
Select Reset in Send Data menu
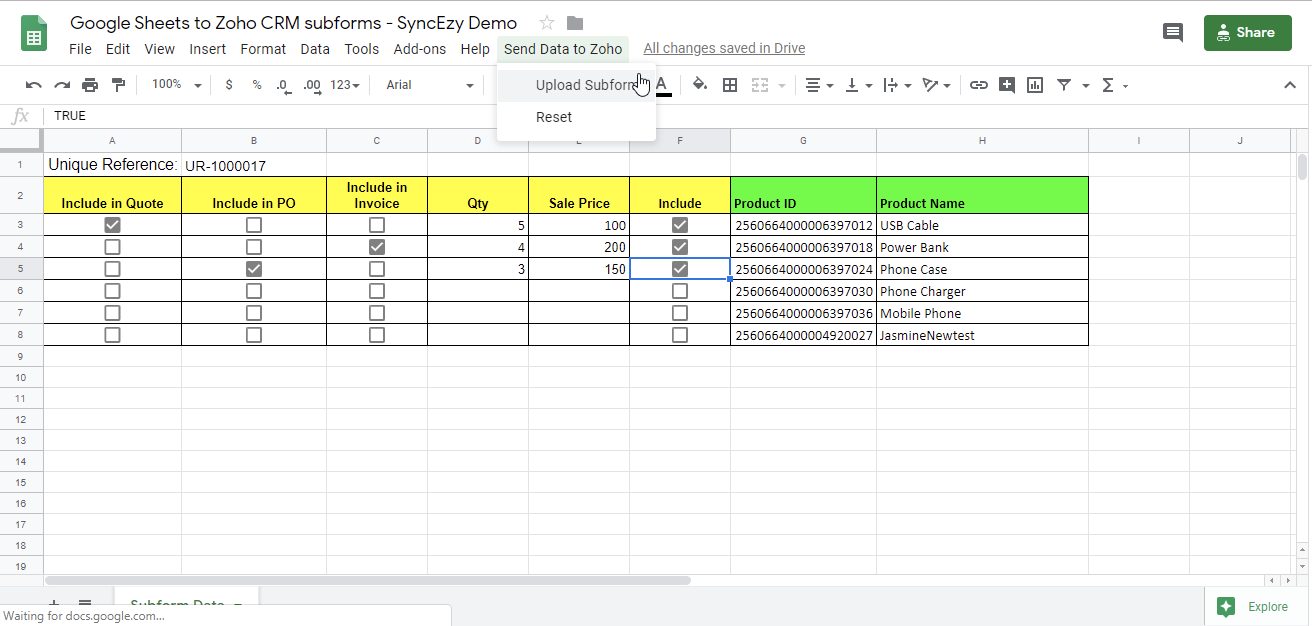[x=554, y=117]
